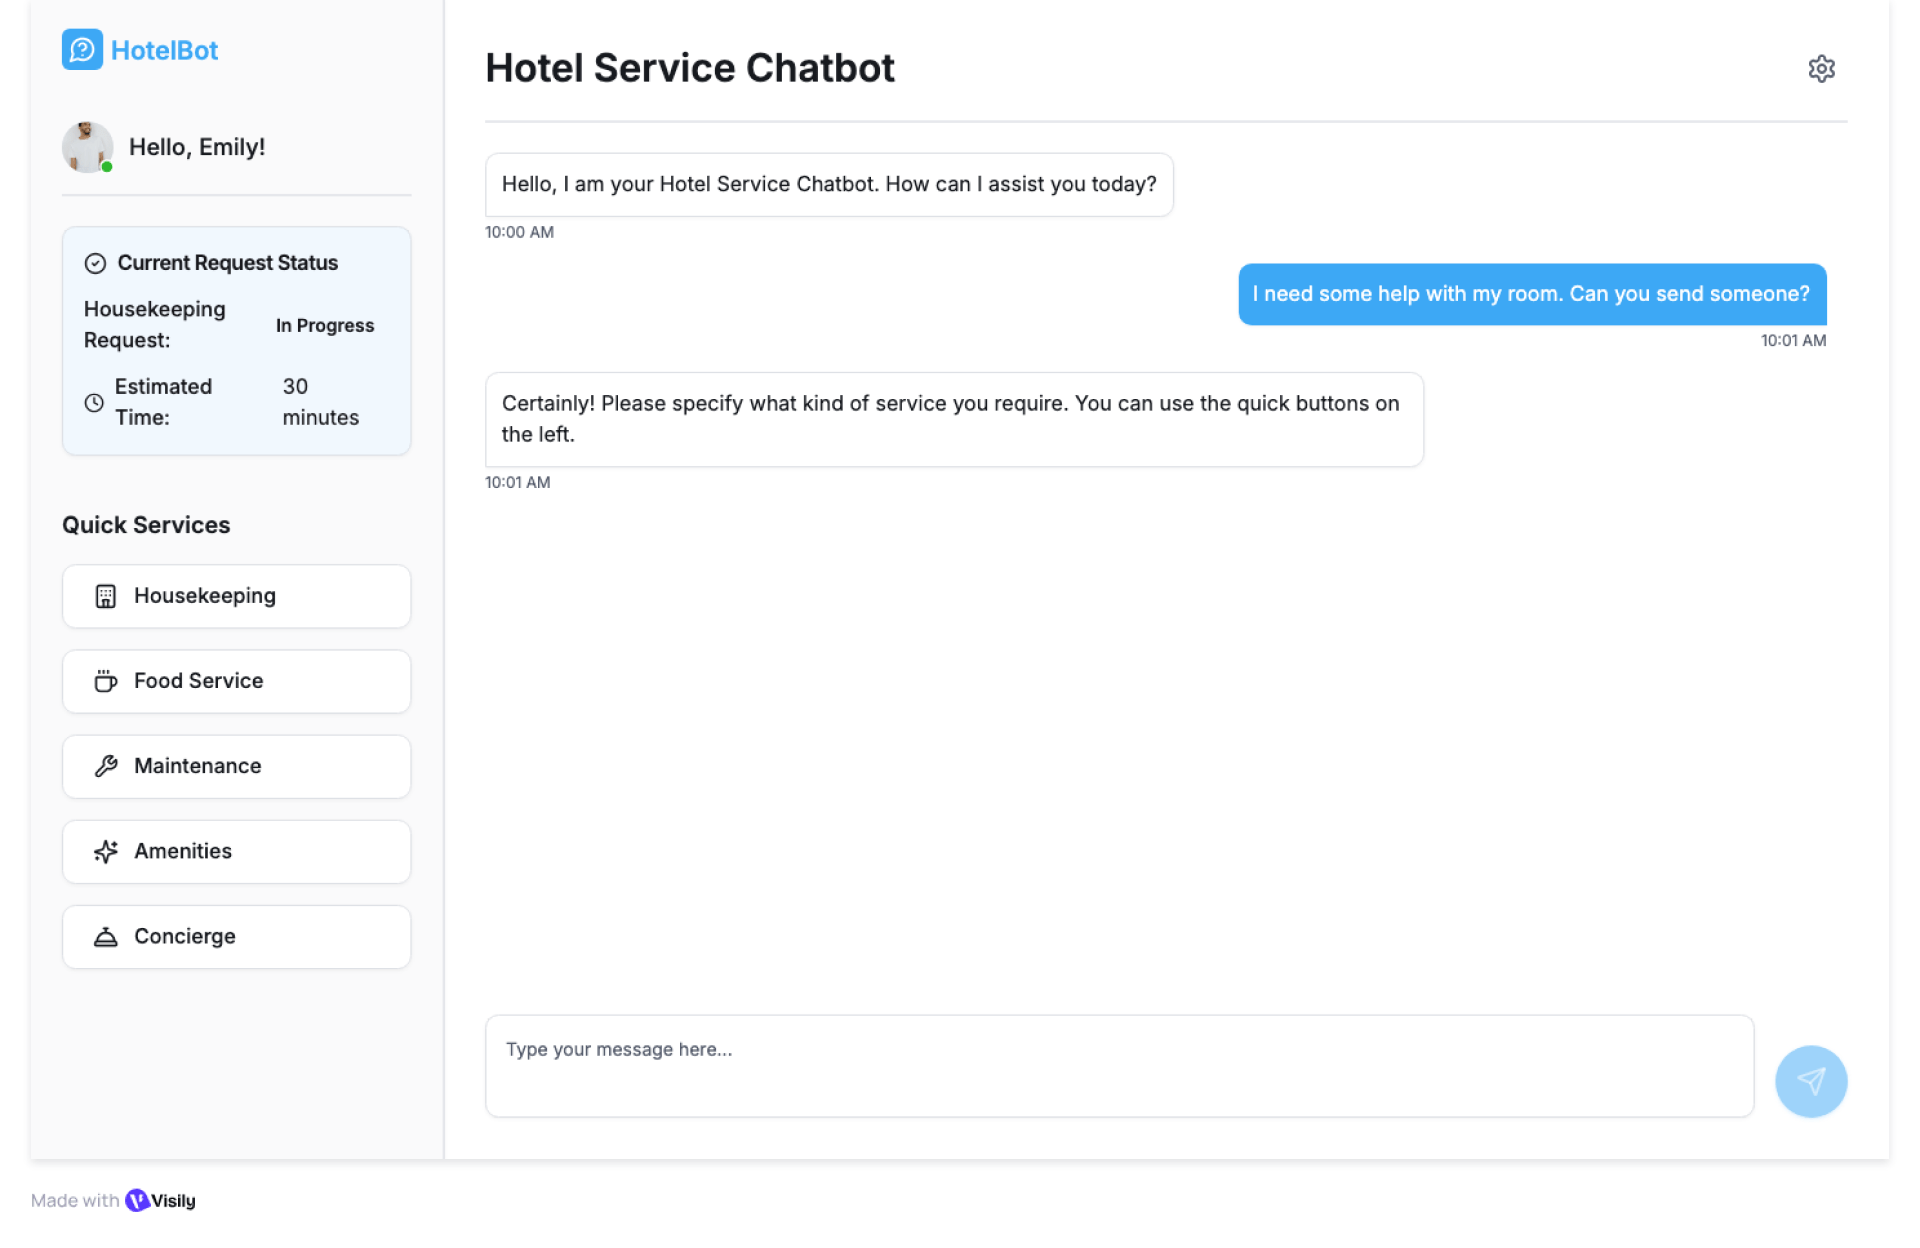Click the Current Request Status check icon
The width and height of the screenshot is (1920, 1248).
[95, 263]
